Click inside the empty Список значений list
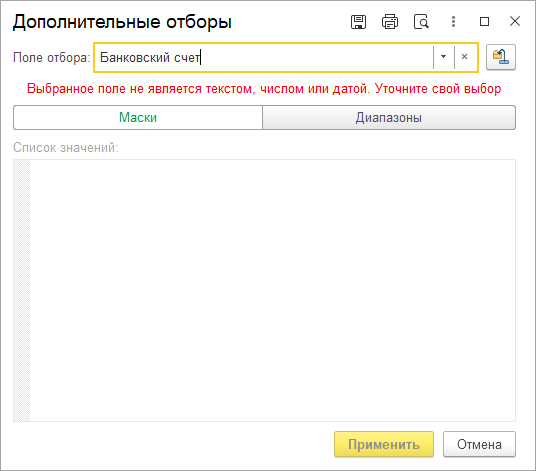This screenshot has height=471, width=536. (272, 290)
